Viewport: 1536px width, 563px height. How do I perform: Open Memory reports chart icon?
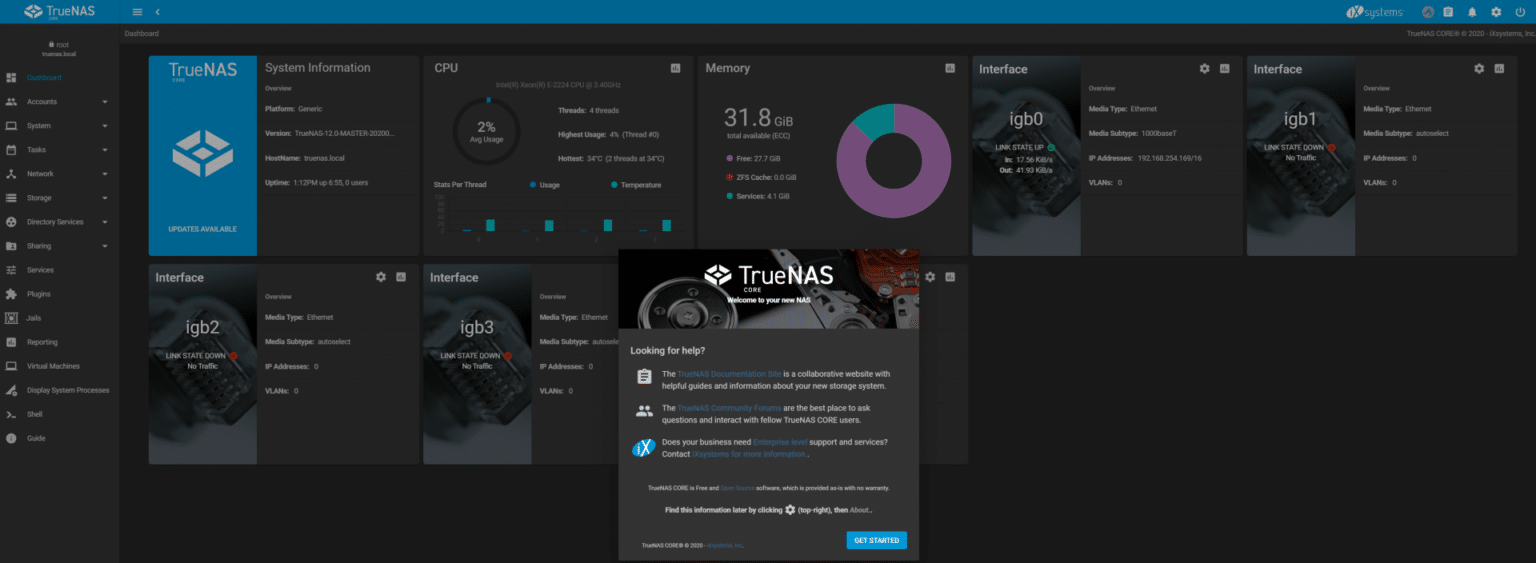pos(950,68)
